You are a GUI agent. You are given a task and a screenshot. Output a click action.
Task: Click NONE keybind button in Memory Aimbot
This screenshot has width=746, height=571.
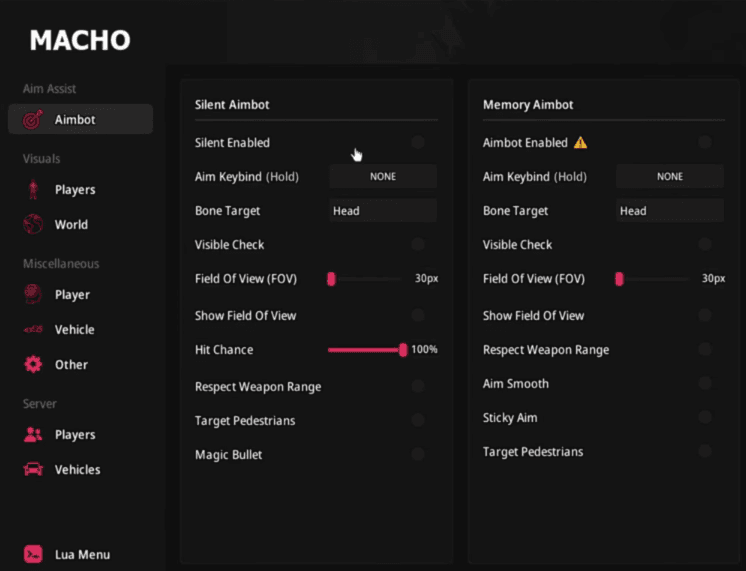(x=670, y=177)
